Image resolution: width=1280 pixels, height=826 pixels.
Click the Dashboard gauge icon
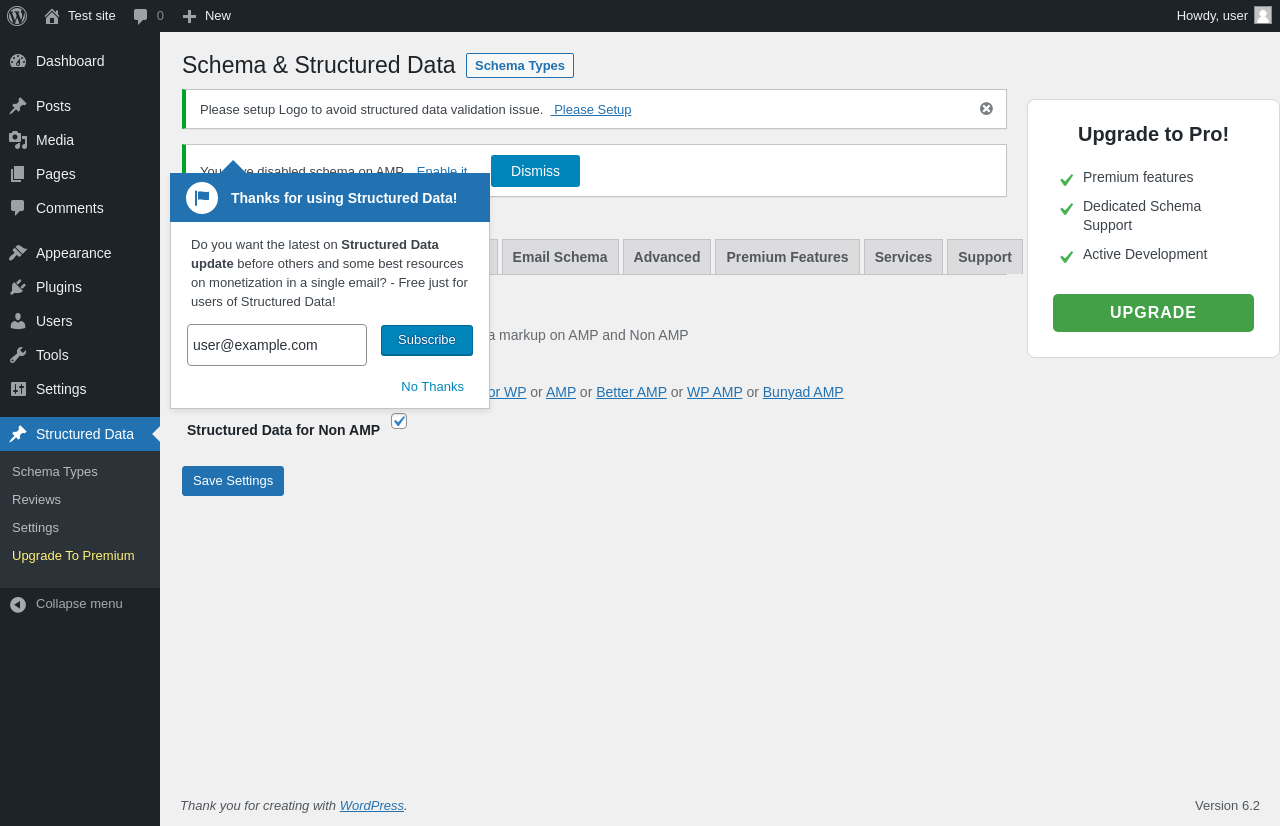(x=18, y=61)
